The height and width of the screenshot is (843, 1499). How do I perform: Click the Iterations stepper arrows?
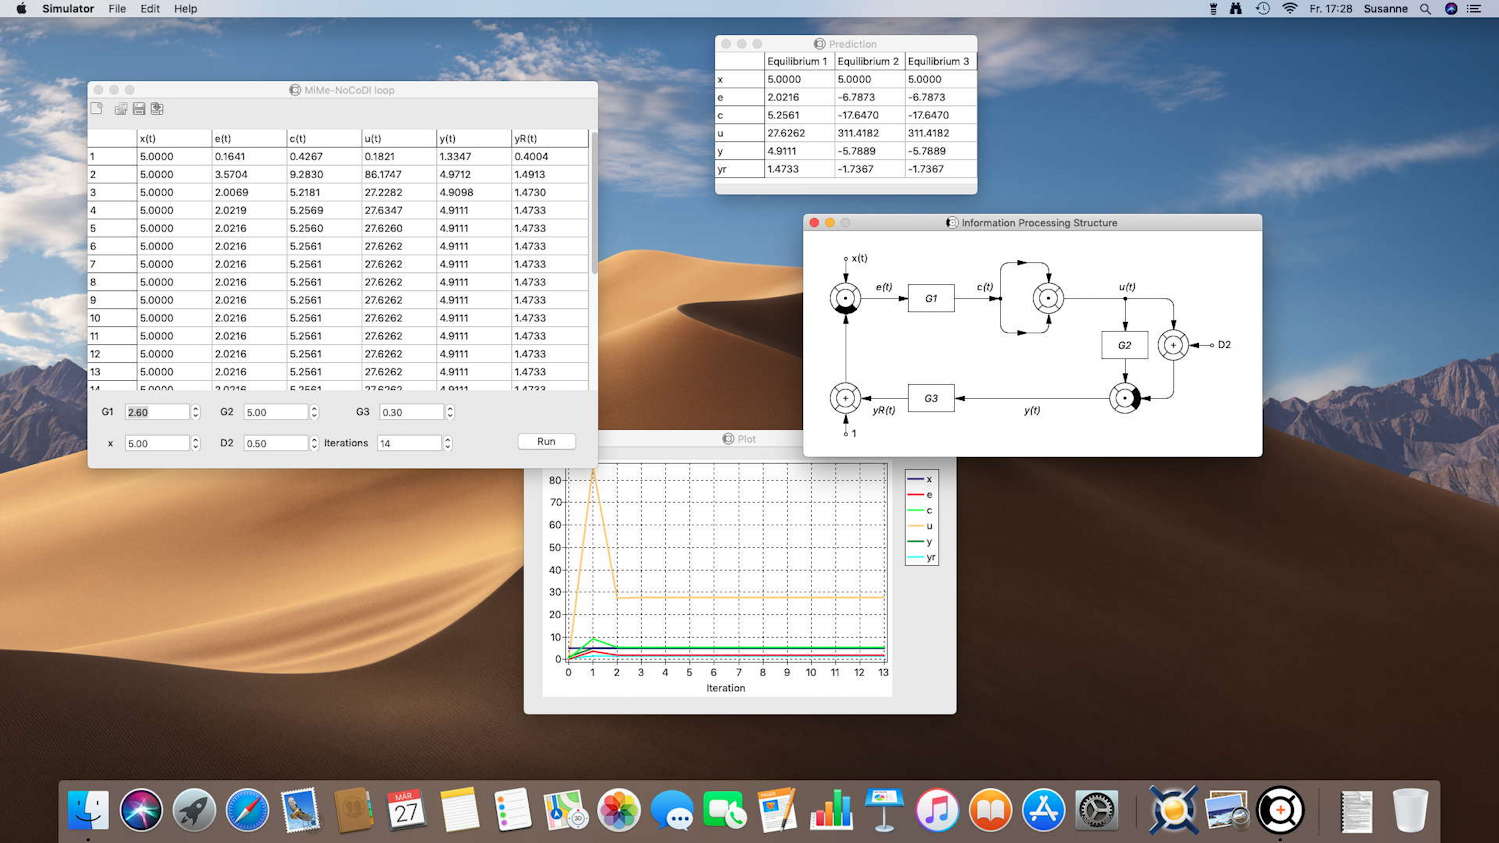448,443
